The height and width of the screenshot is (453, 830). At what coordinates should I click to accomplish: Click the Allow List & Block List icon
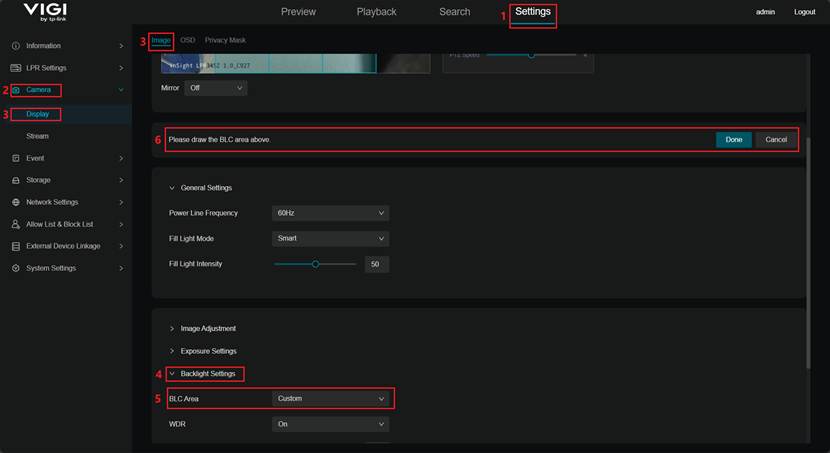coord(16,224)
